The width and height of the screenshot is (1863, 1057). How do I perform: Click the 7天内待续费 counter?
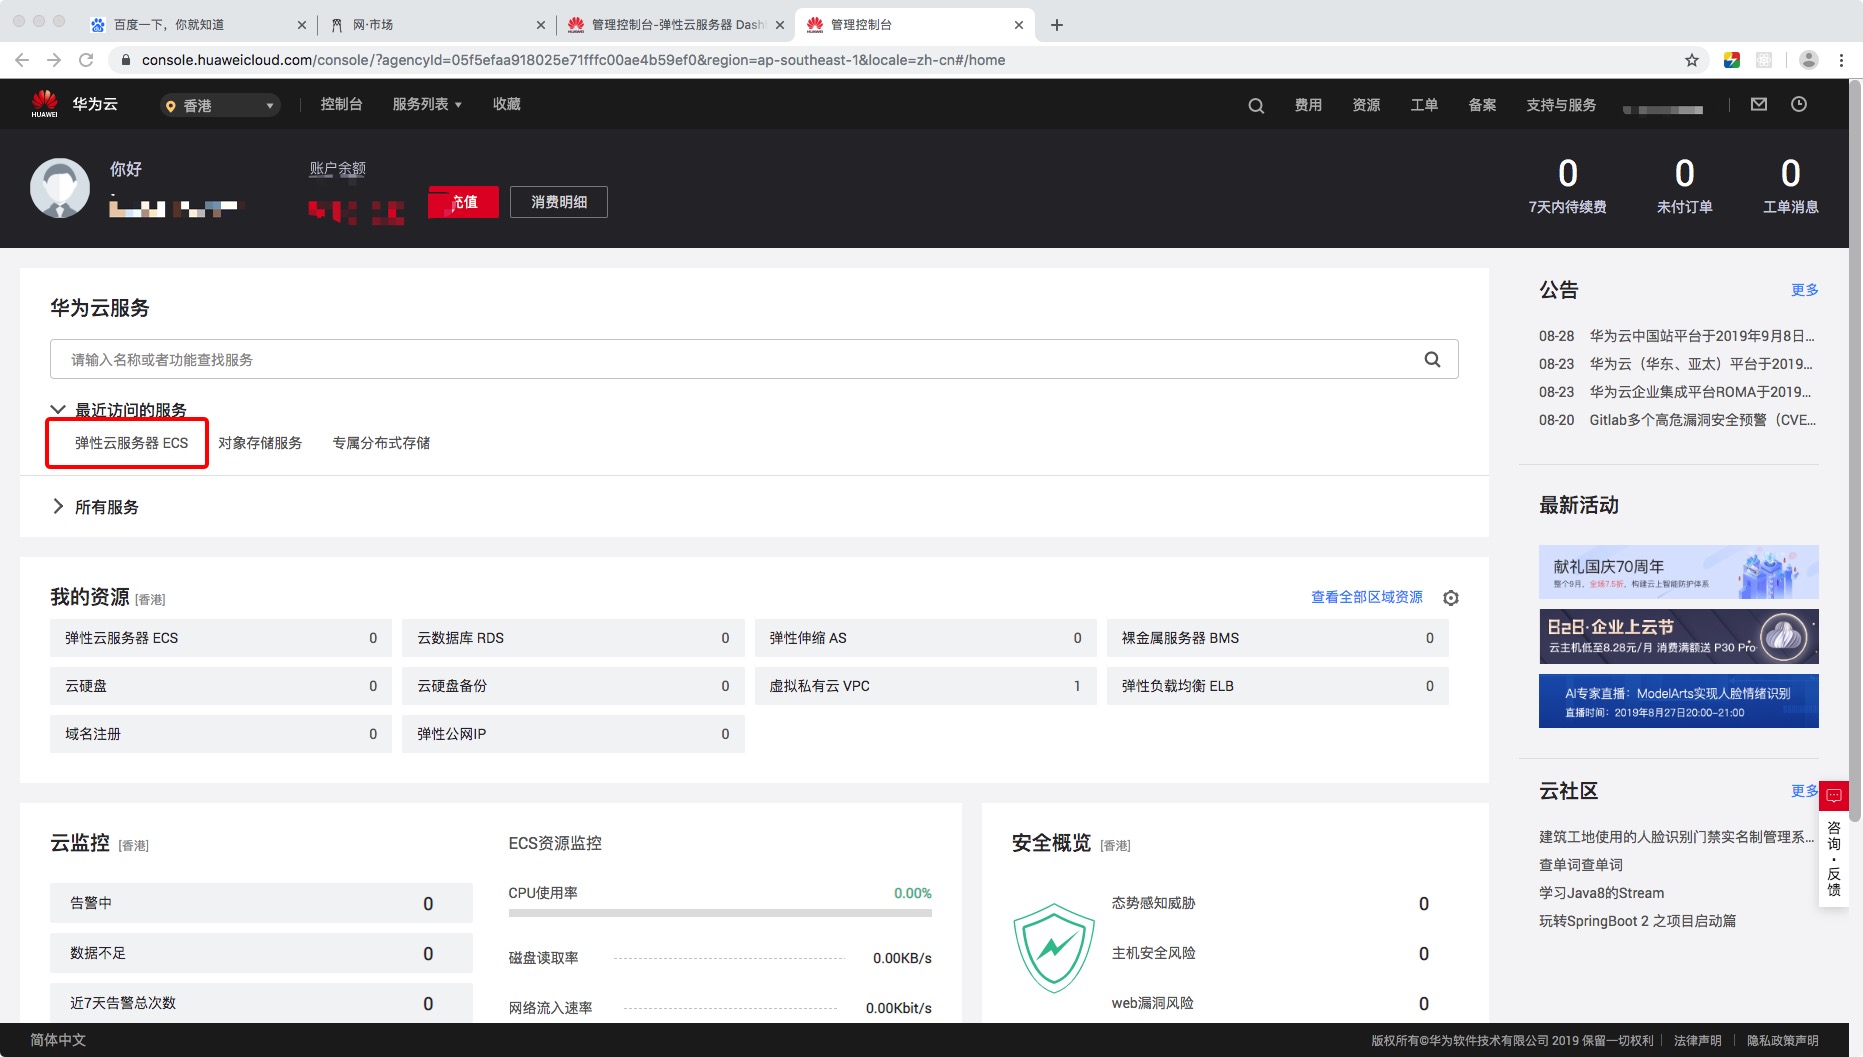[x=1568, y=186]
